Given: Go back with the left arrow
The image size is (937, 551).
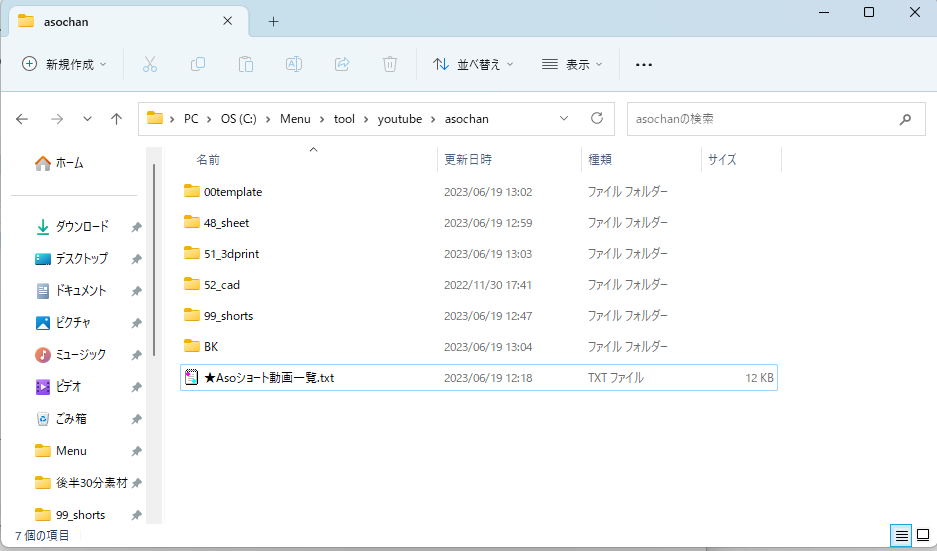Looking at the screenshot, I should [x=22, y=119].
